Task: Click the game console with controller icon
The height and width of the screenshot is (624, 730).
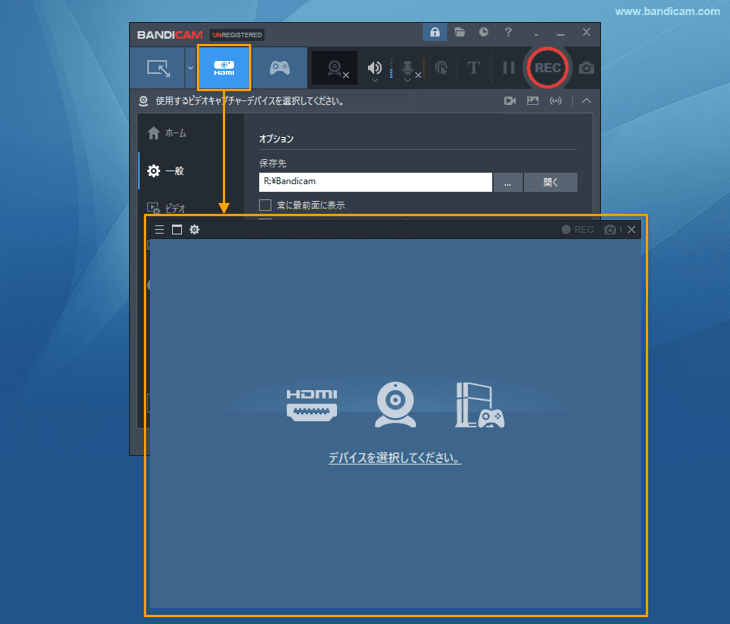Action: (x=480, y=405)
